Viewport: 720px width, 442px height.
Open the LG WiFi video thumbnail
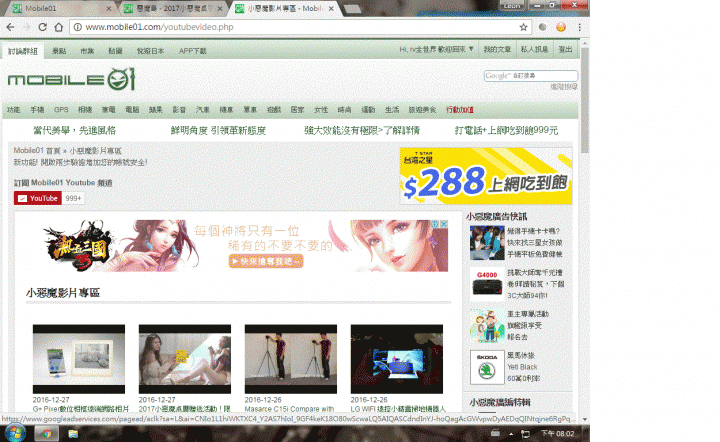397,359
